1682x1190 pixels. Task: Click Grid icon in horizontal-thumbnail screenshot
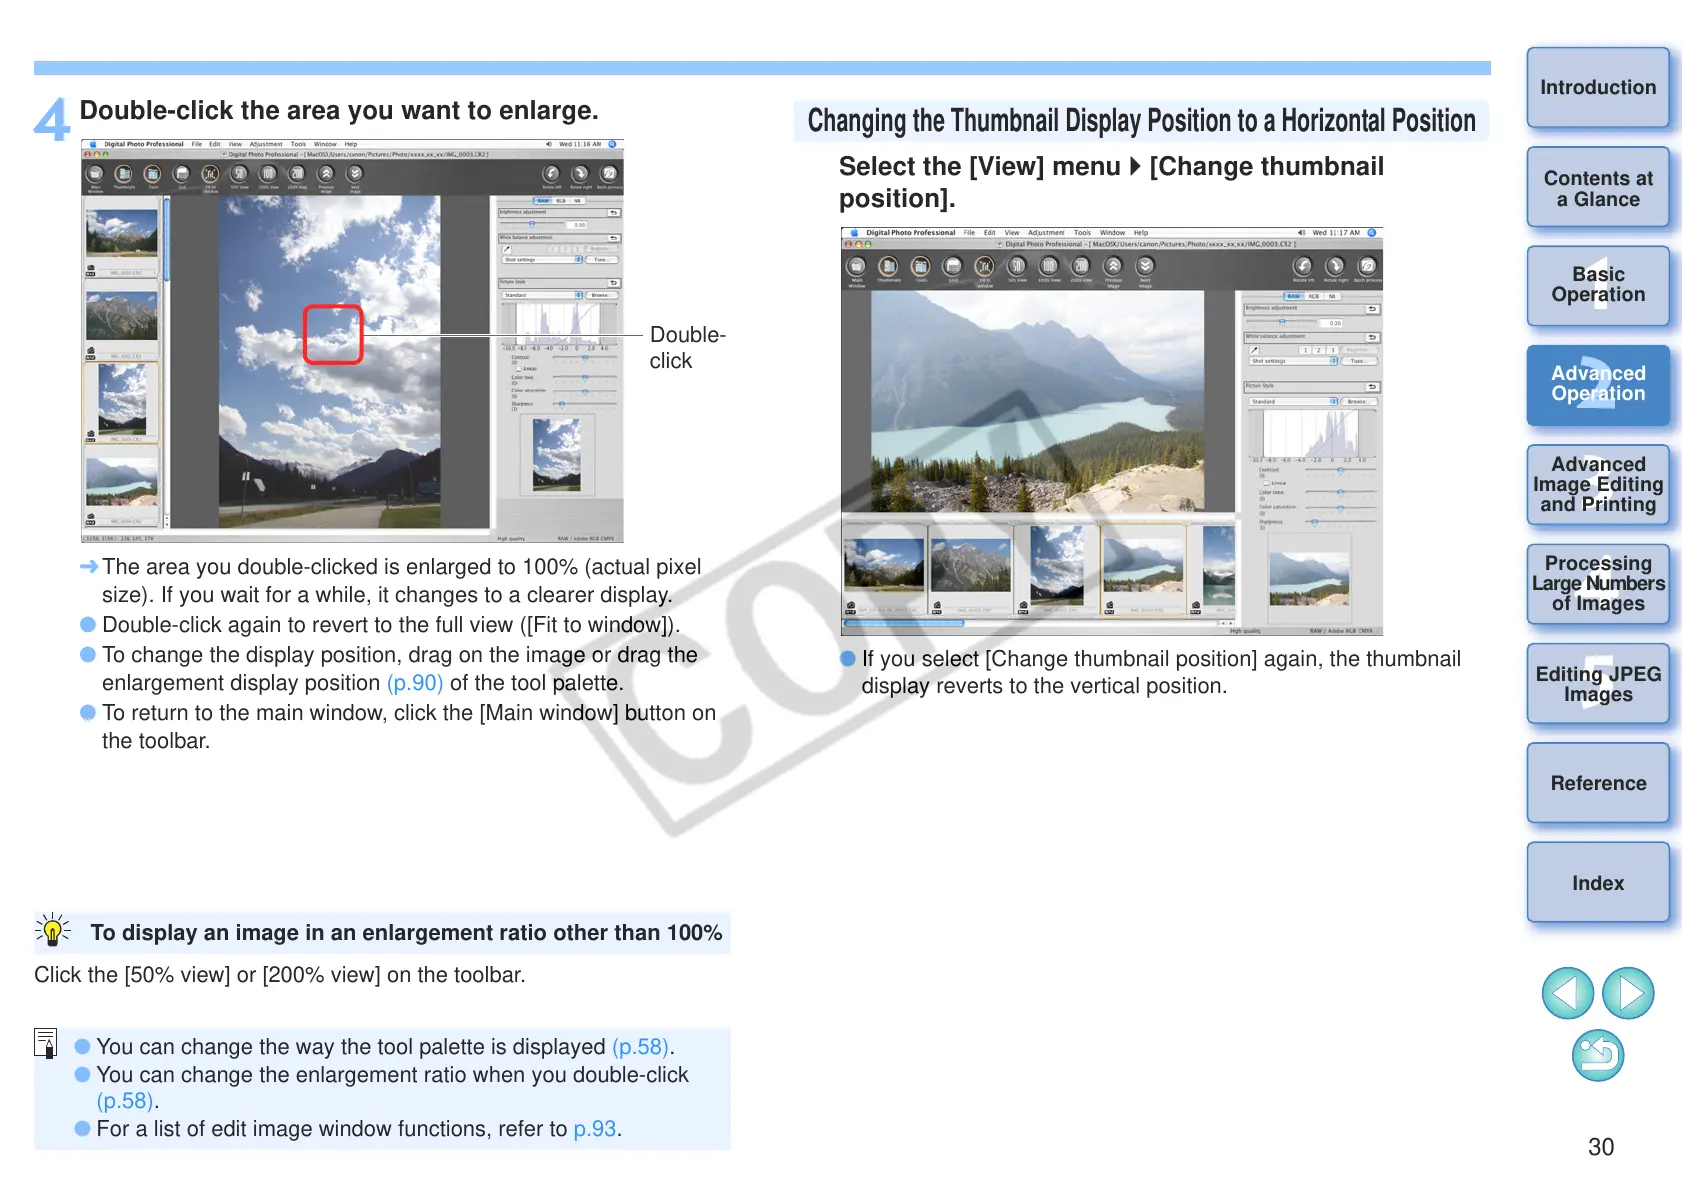coord(953,267)
